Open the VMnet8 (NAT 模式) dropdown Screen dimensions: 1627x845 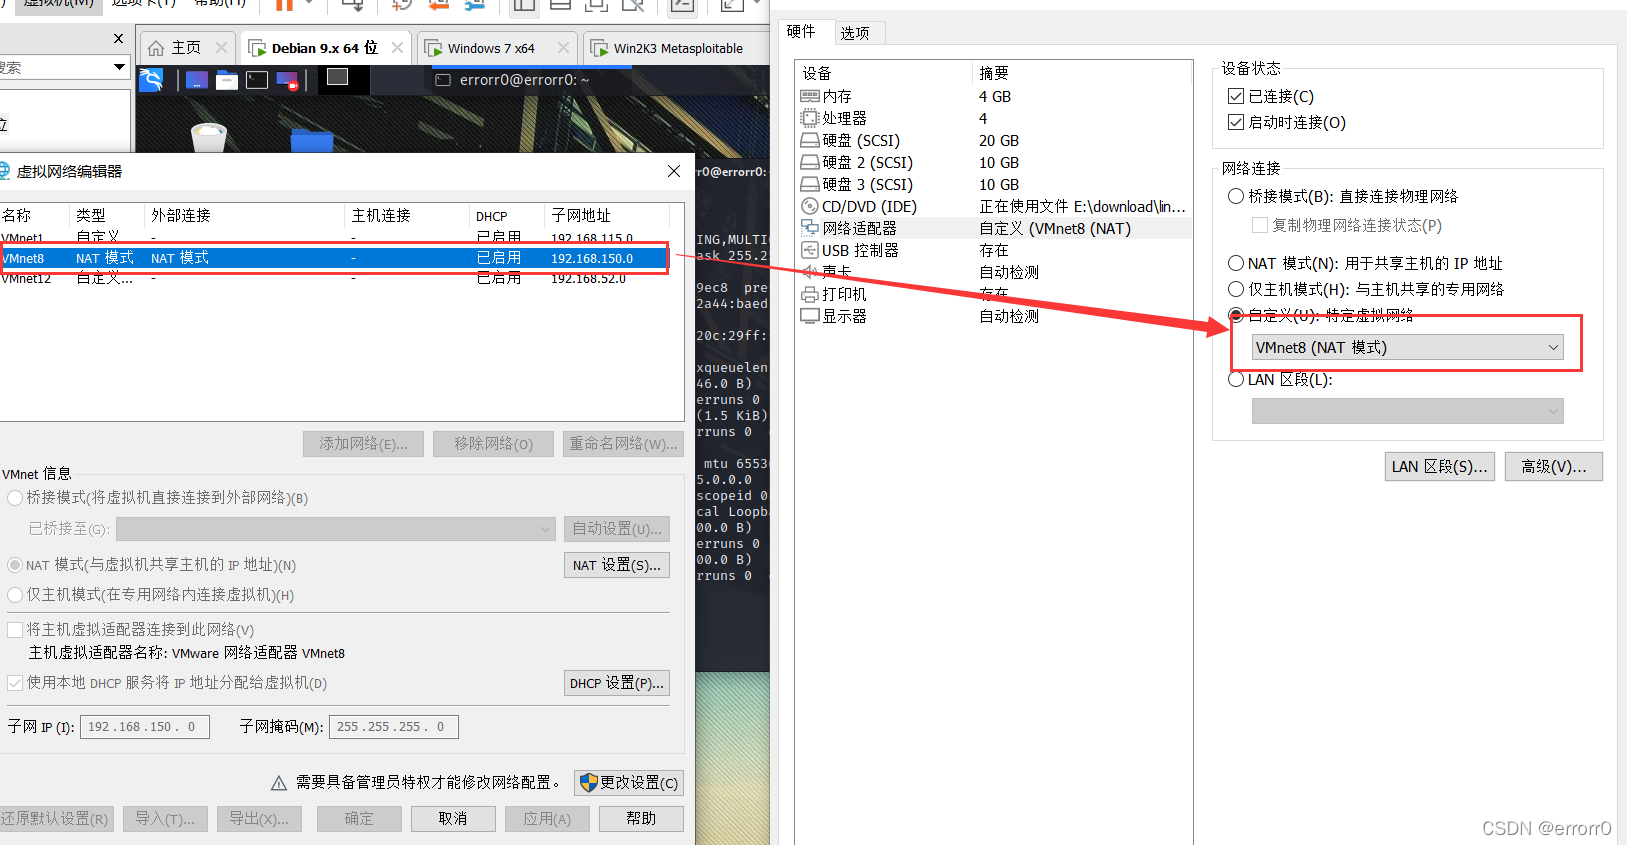[1407, 347]
